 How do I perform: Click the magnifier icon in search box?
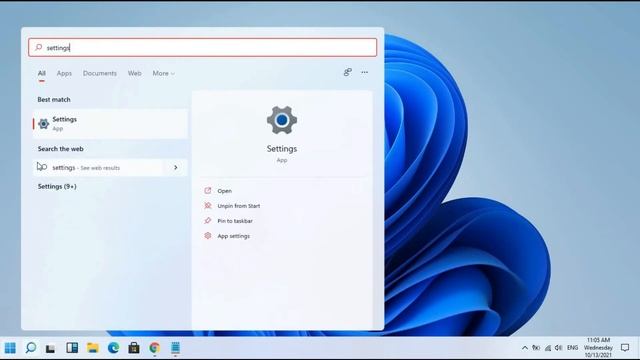[x=38, y=47]
